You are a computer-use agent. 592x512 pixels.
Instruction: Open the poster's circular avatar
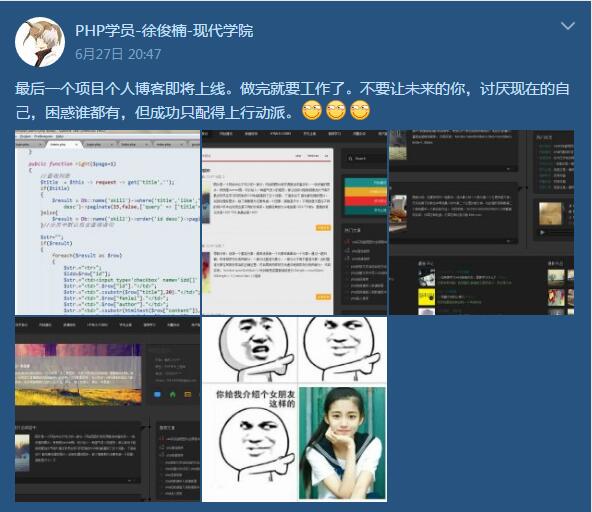click(x=40, y=42)
